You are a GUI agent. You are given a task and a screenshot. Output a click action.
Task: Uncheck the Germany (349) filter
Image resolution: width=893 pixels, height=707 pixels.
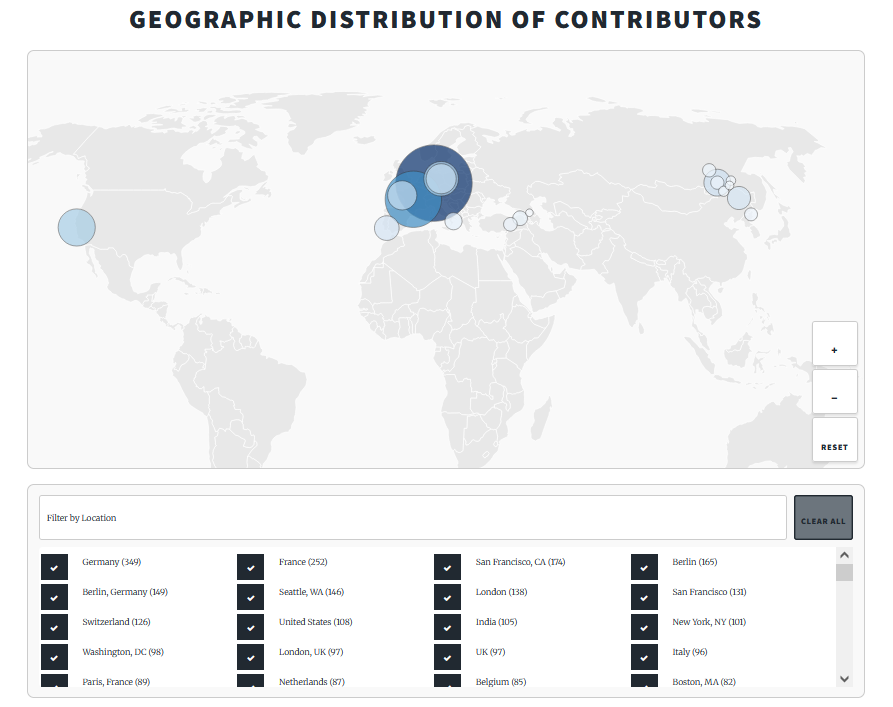(x=55, y=566)
